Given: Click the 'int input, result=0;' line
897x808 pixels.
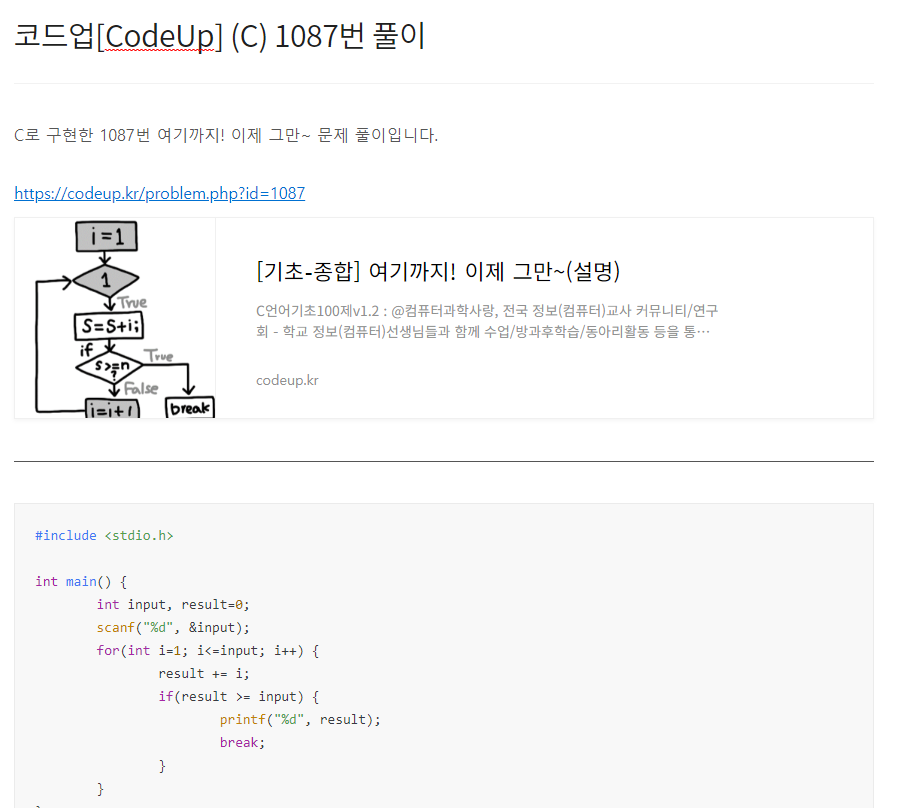Looking at the screenshot, I should (x=173, y=605).
